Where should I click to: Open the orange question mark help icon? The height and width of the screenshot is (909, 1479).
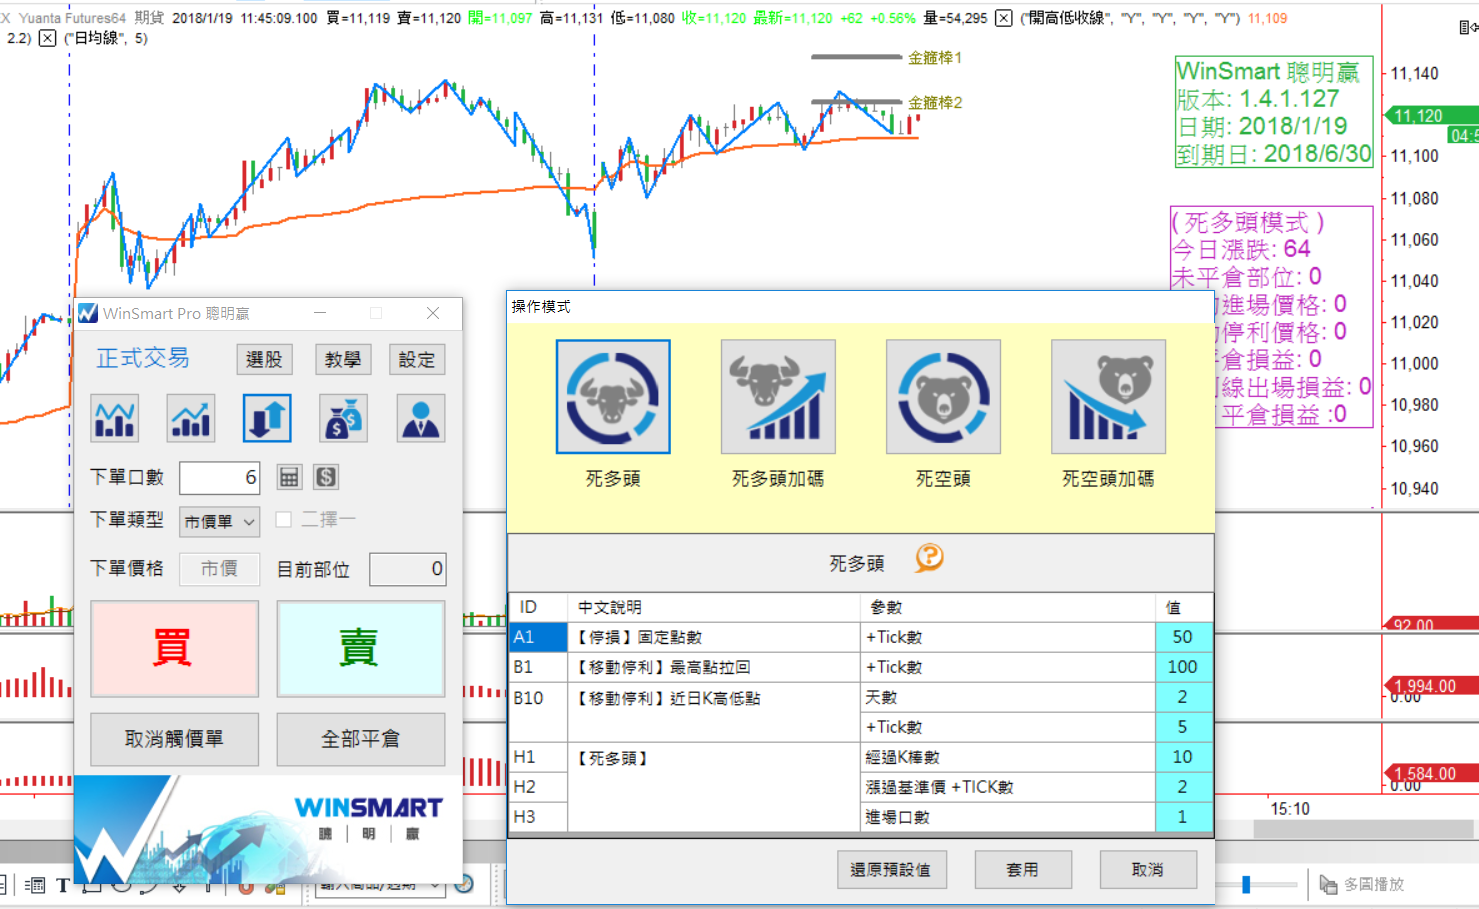(x=929, y=558)
